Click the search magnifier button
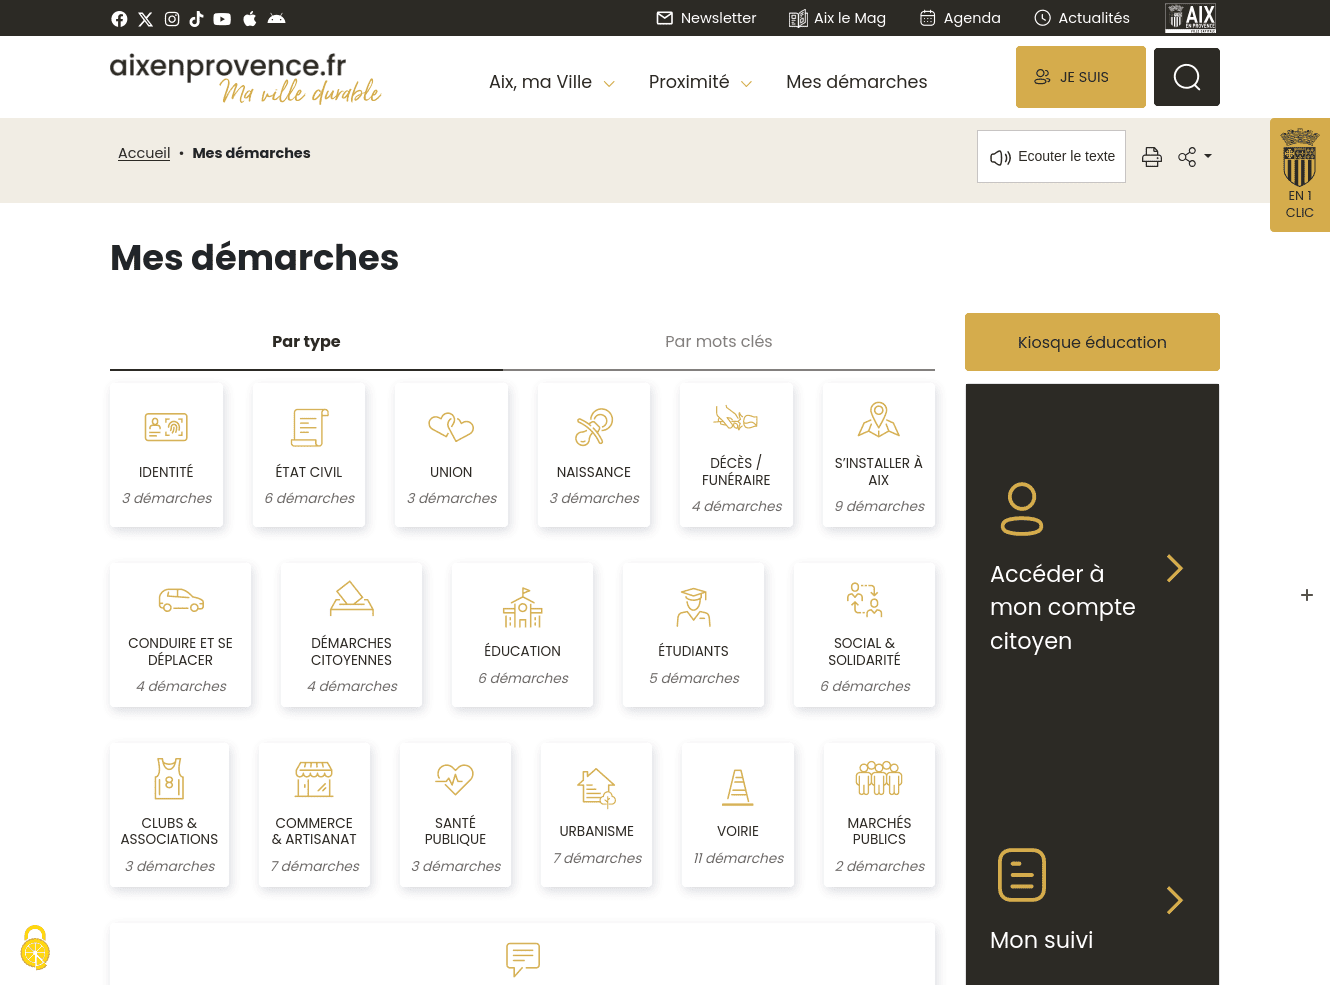Viewport: 1330px width, 985px height. coord(1186,77)
